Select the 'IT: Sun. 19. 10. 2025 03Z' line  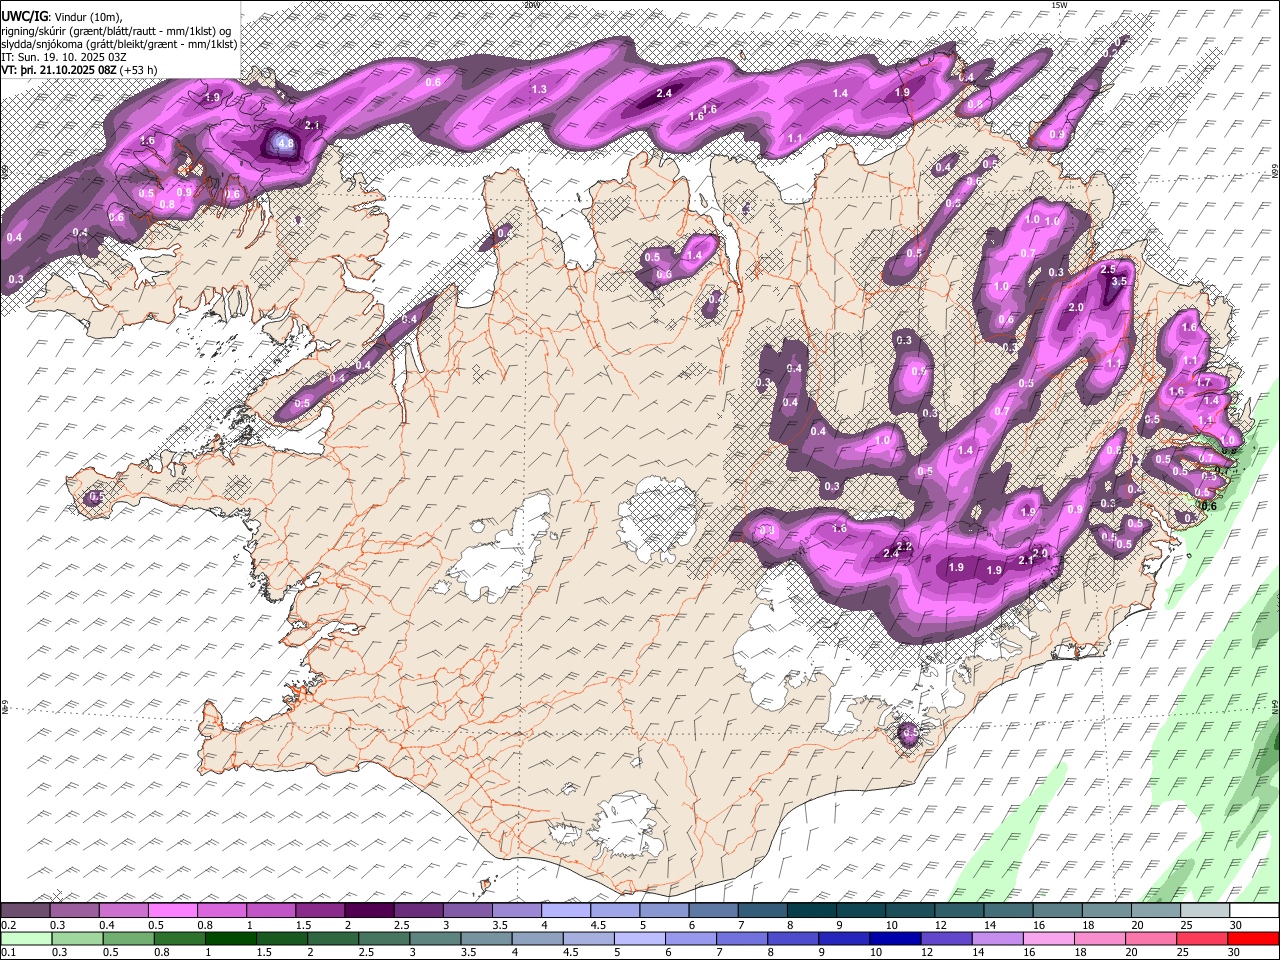pos(64,57)
